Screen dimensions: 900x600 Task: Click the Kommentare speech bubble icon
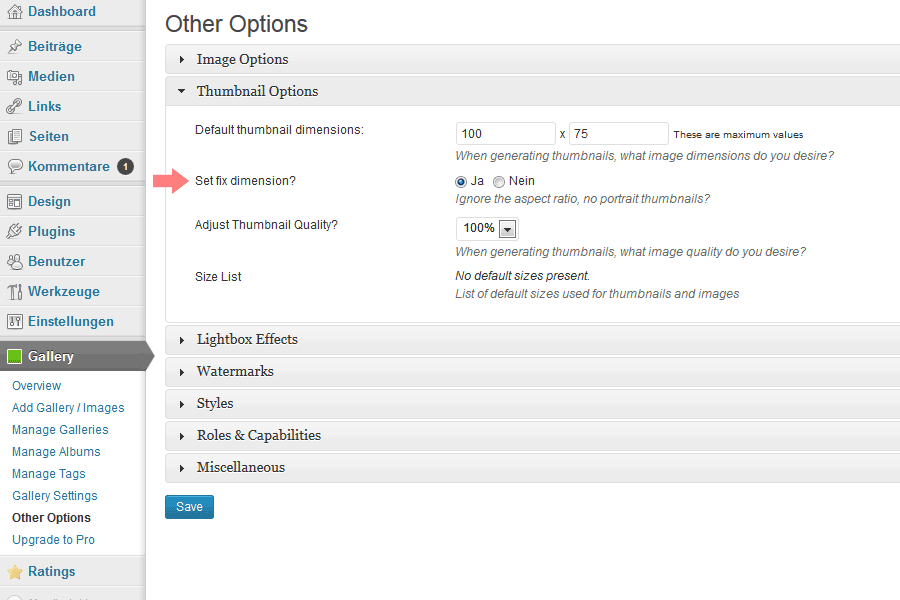coord(14,167)
